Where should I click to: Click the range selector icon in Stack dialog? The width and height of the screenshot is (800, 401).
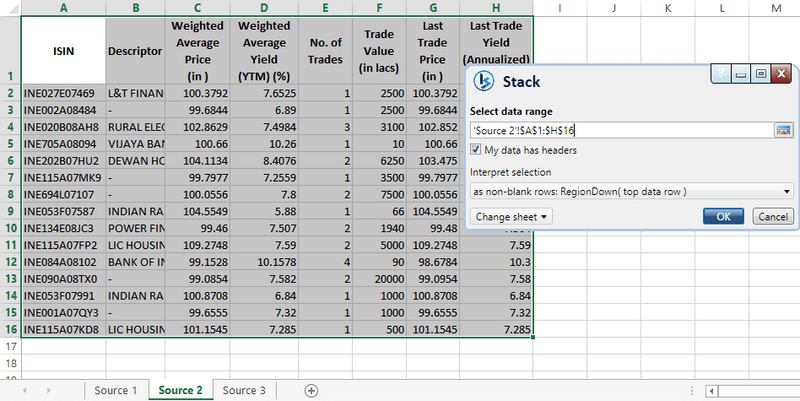click(783, 130)
